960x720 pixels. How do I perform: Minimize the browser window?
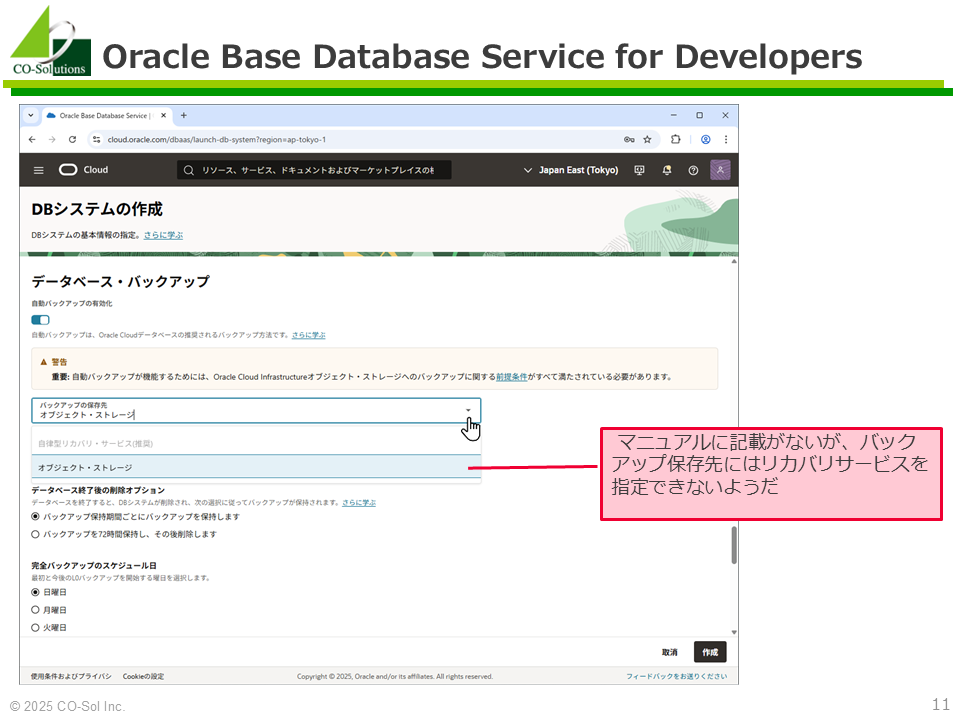673,115
